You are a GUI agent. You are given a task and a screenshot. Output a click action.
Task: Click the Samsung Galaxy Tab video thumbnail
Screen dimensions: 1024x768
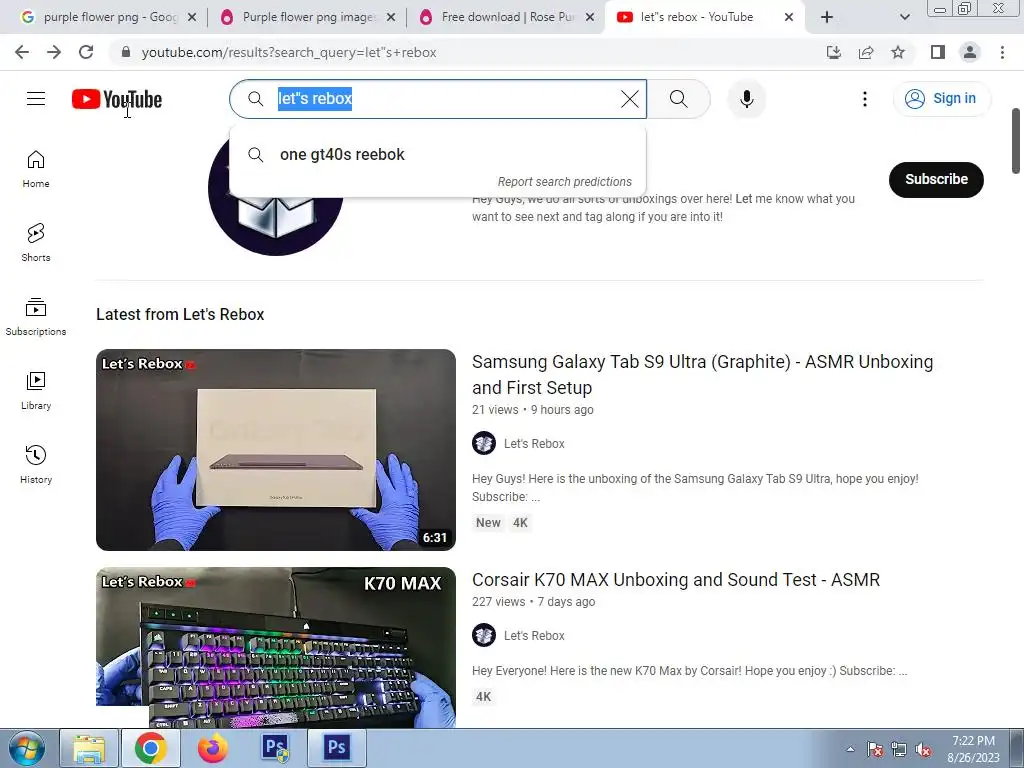[x=276, y=449]
